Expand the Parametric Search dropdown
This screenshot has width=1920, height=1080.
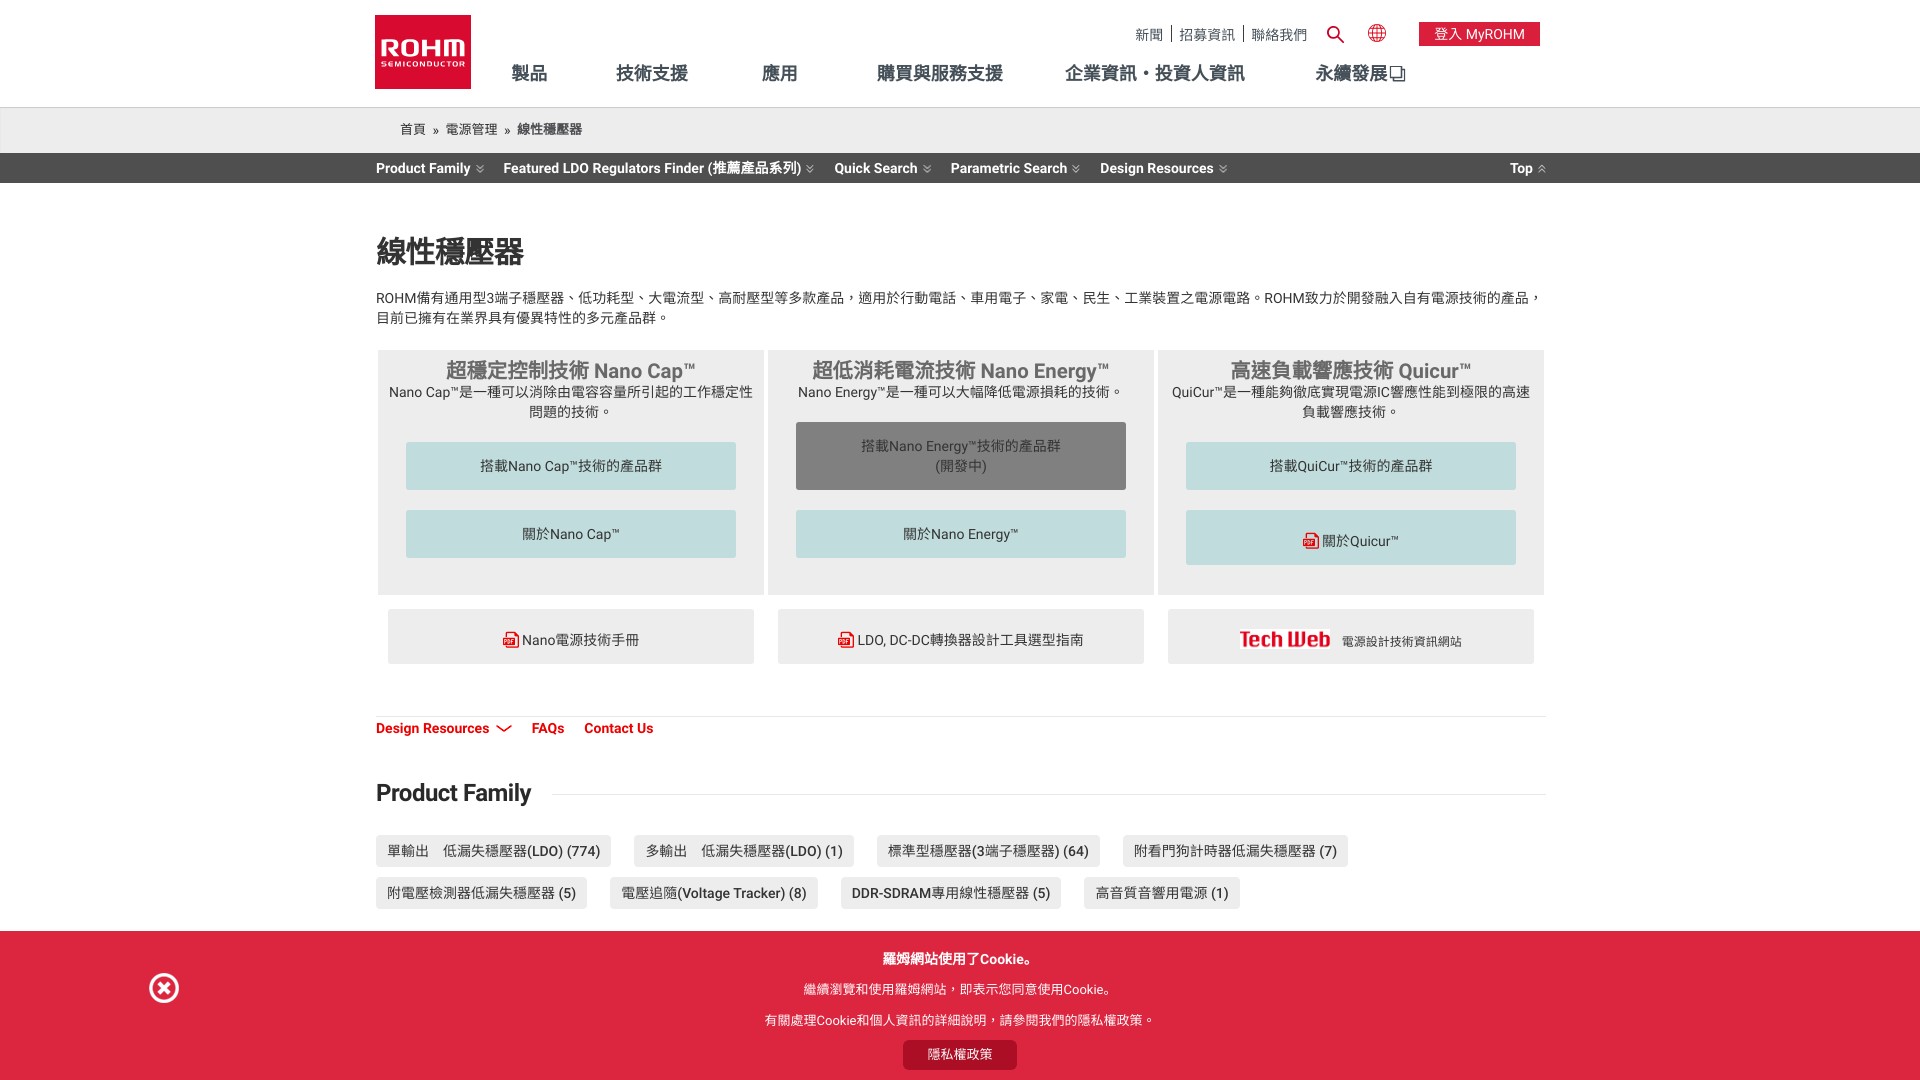pos(1014,168)
